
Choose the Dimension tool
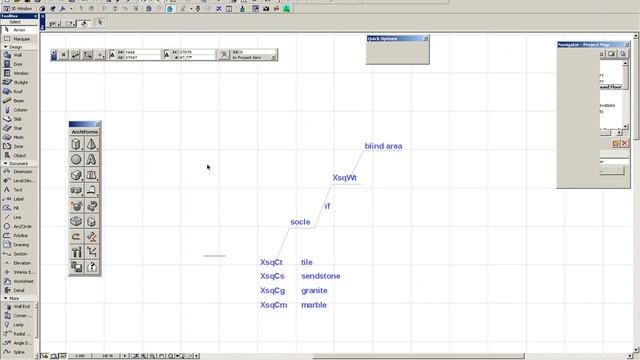click(x=18, y=171)
